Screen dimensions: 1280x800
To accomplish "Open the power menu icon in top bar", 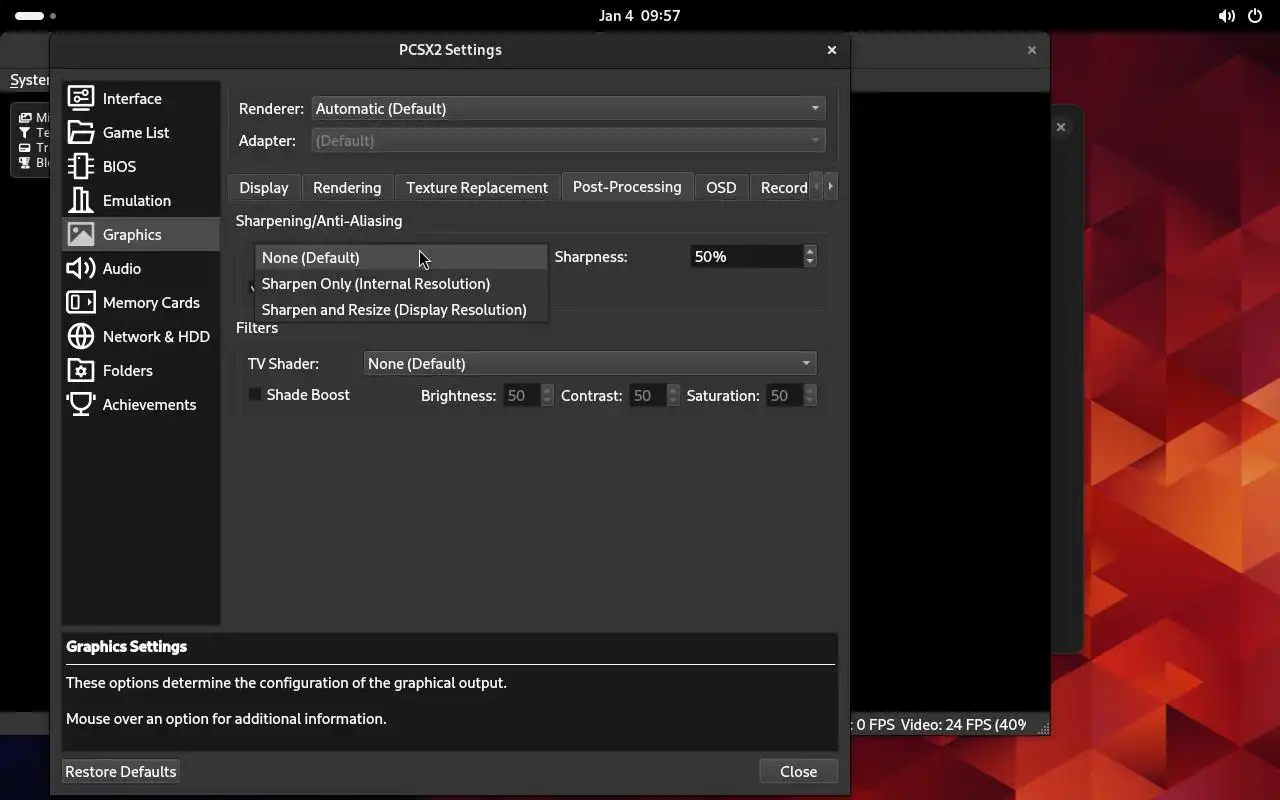I will 1255,16.
